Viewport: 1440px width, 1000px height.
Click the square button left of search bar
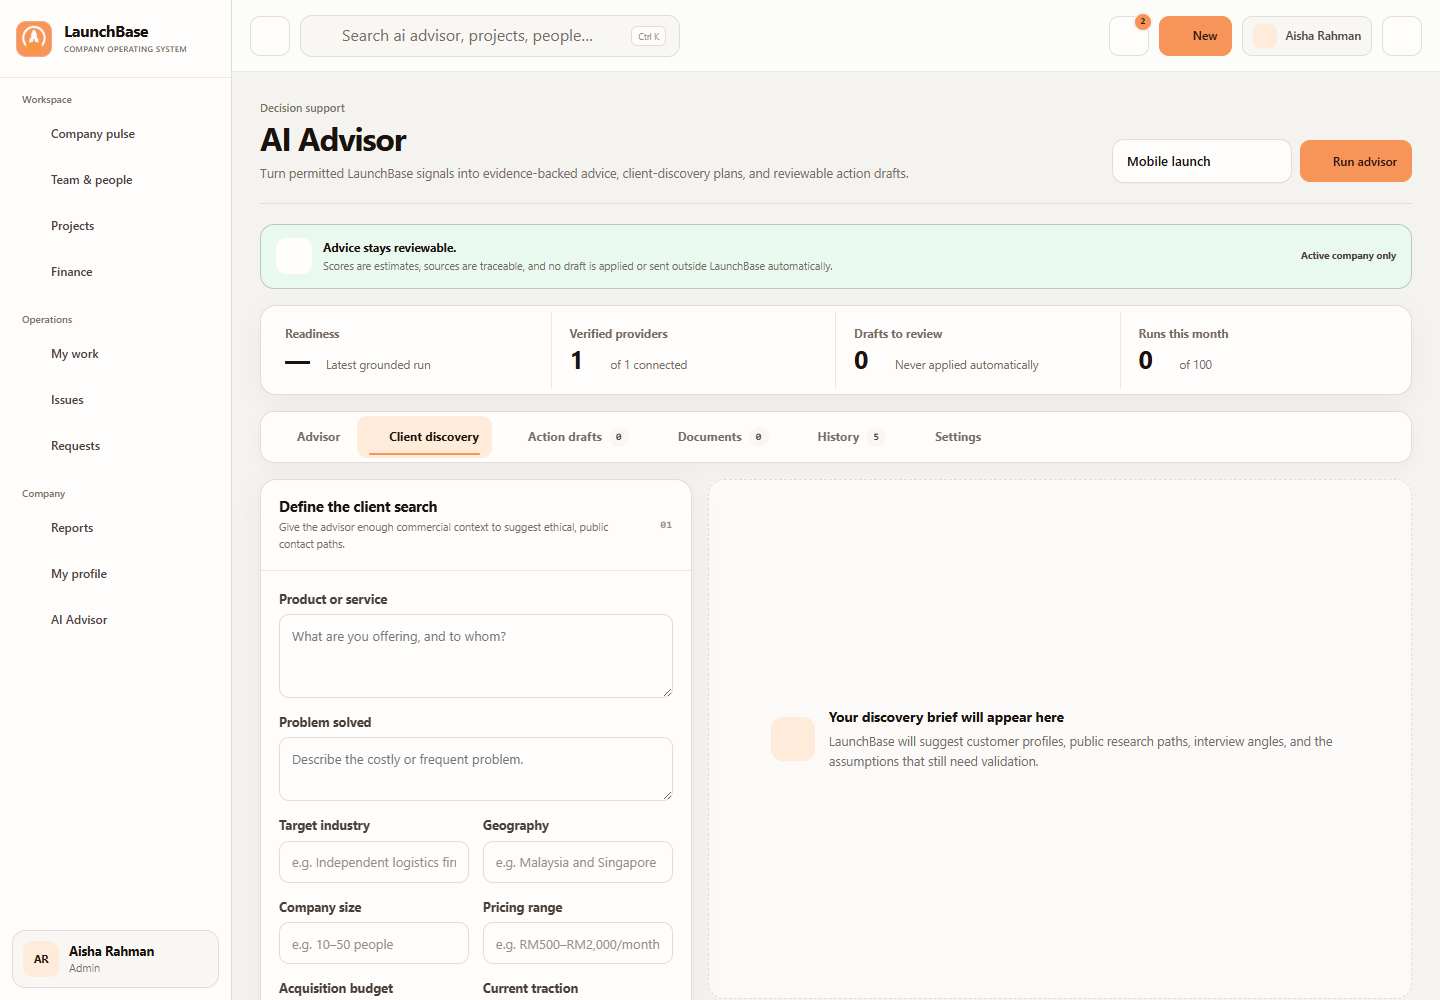tap(270, 36)
